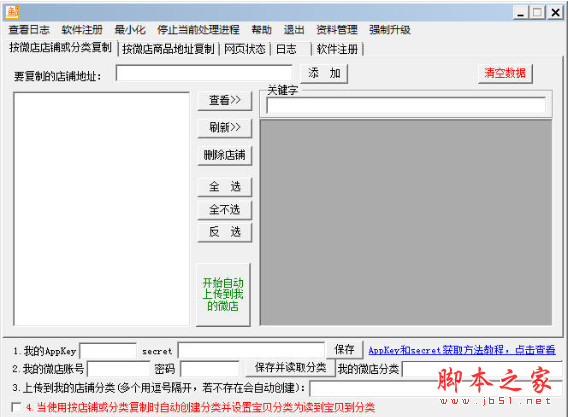Focus the 要复制的店铺地址 input field
This screenshot has height=417, width=568.
point(204,73)
